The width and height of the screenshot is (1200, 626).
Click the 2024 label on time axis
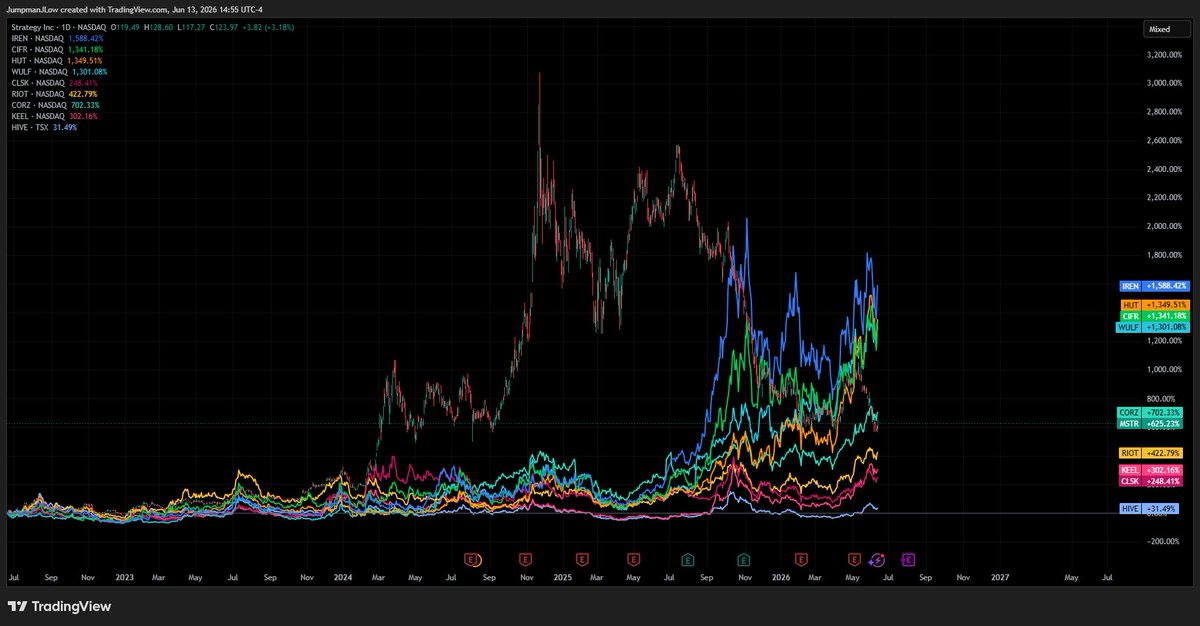pyautogui.click(x=343, y=577)
